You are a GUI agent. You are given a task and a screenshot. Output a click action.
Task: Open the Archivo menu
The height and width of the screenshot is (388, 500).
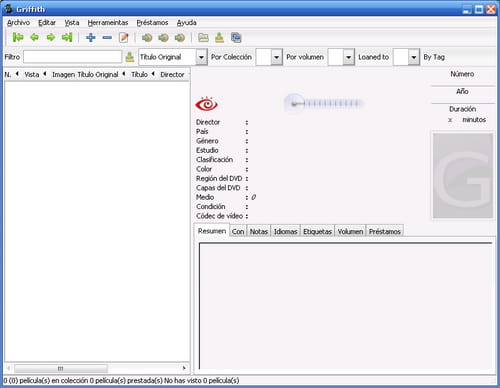coord(18,23)
